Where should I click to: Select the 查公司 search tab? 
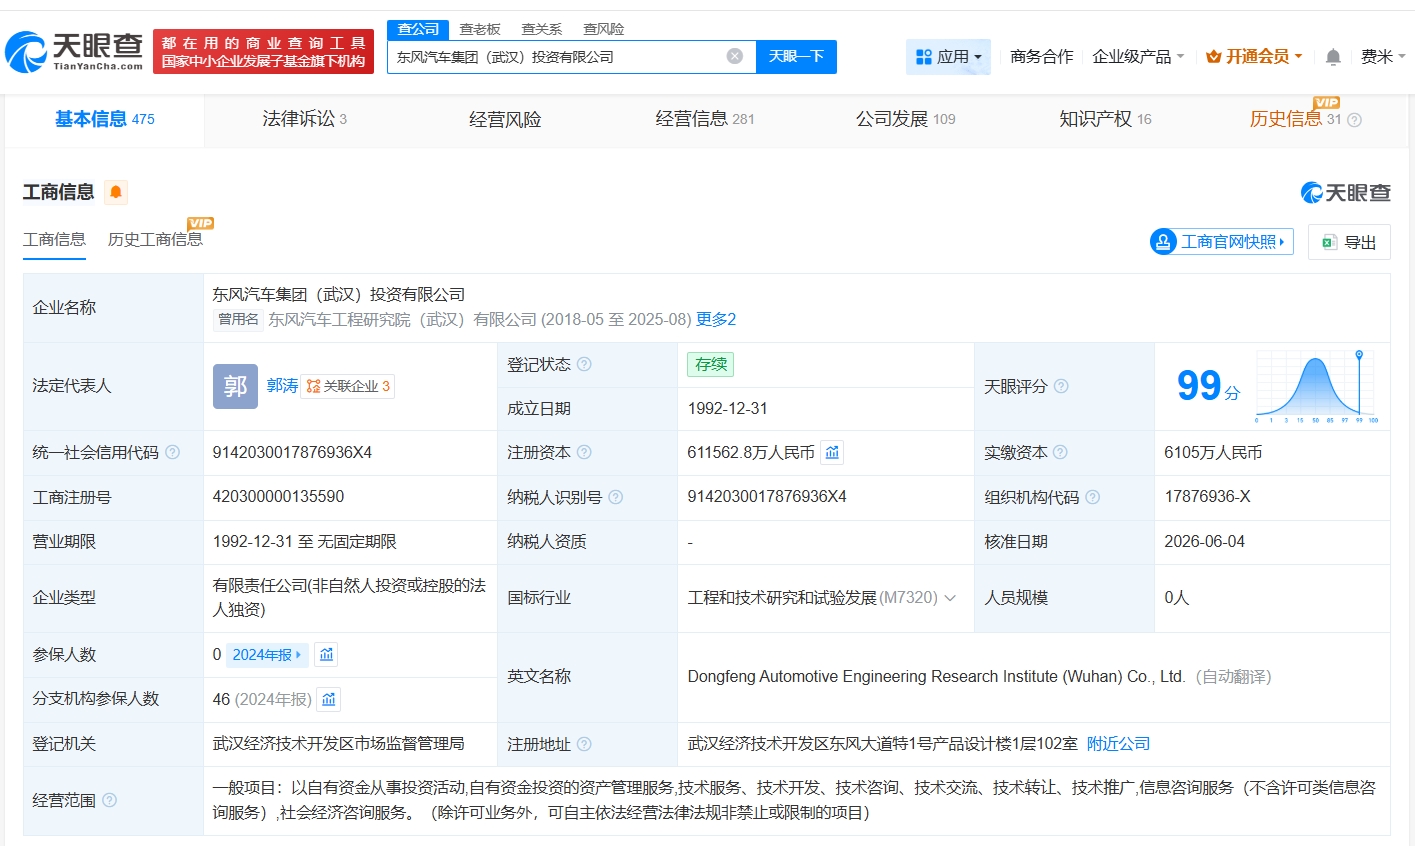tap(418, 29)
